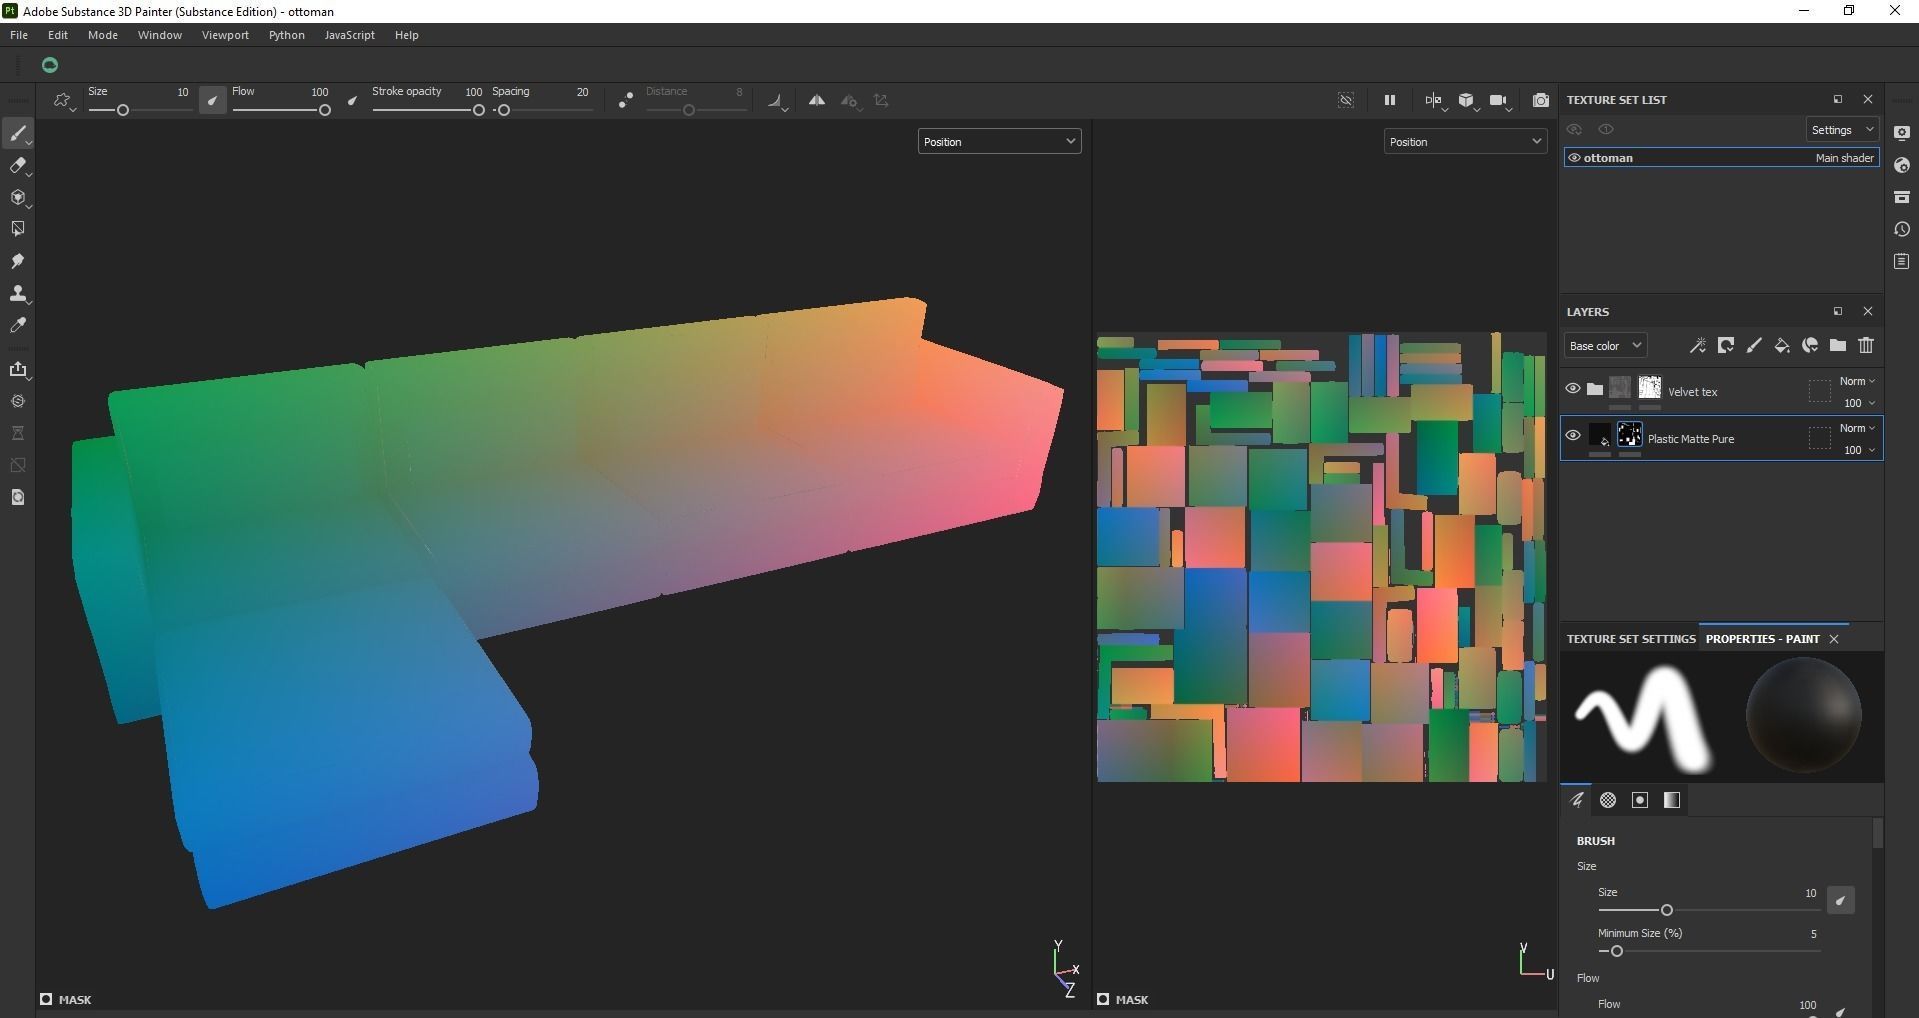Add a mask to the layer
This screenshot has height=1018, width=1919.
[x=1726, y=346]
